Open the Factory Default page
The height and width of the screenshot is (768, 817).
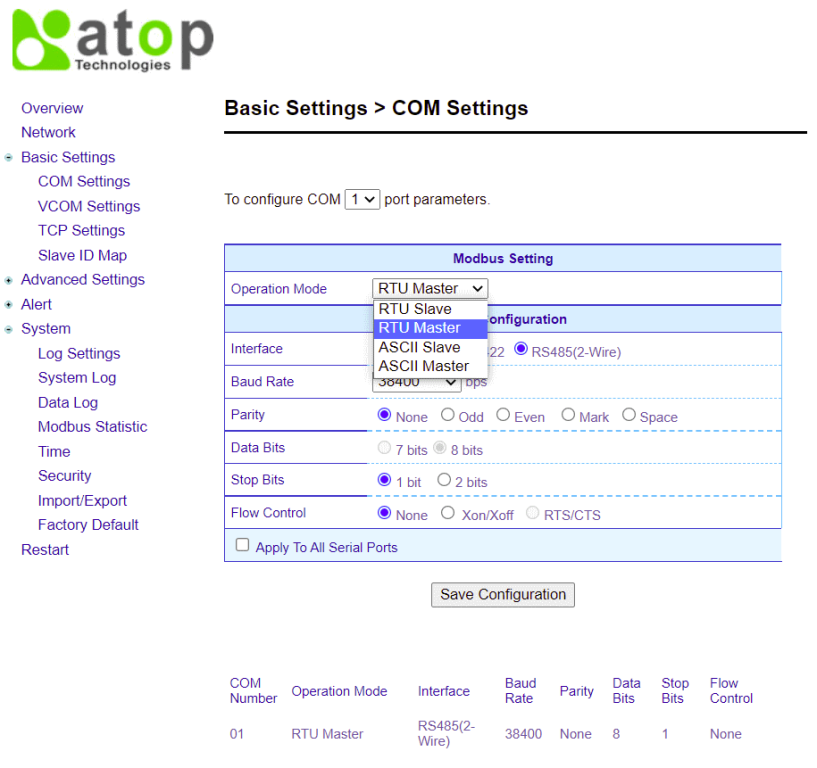pos(88,525)
